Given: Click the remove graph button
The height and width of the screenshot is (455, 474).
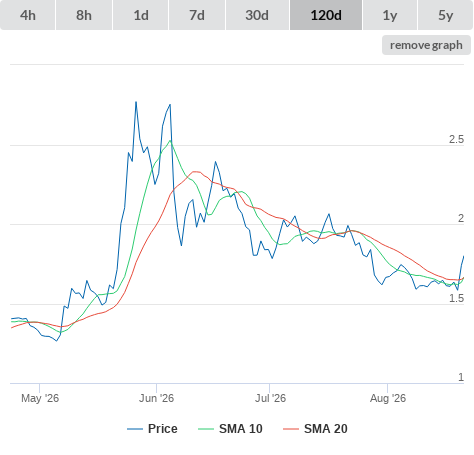Looking at the screenshot, I should [426, 45].
